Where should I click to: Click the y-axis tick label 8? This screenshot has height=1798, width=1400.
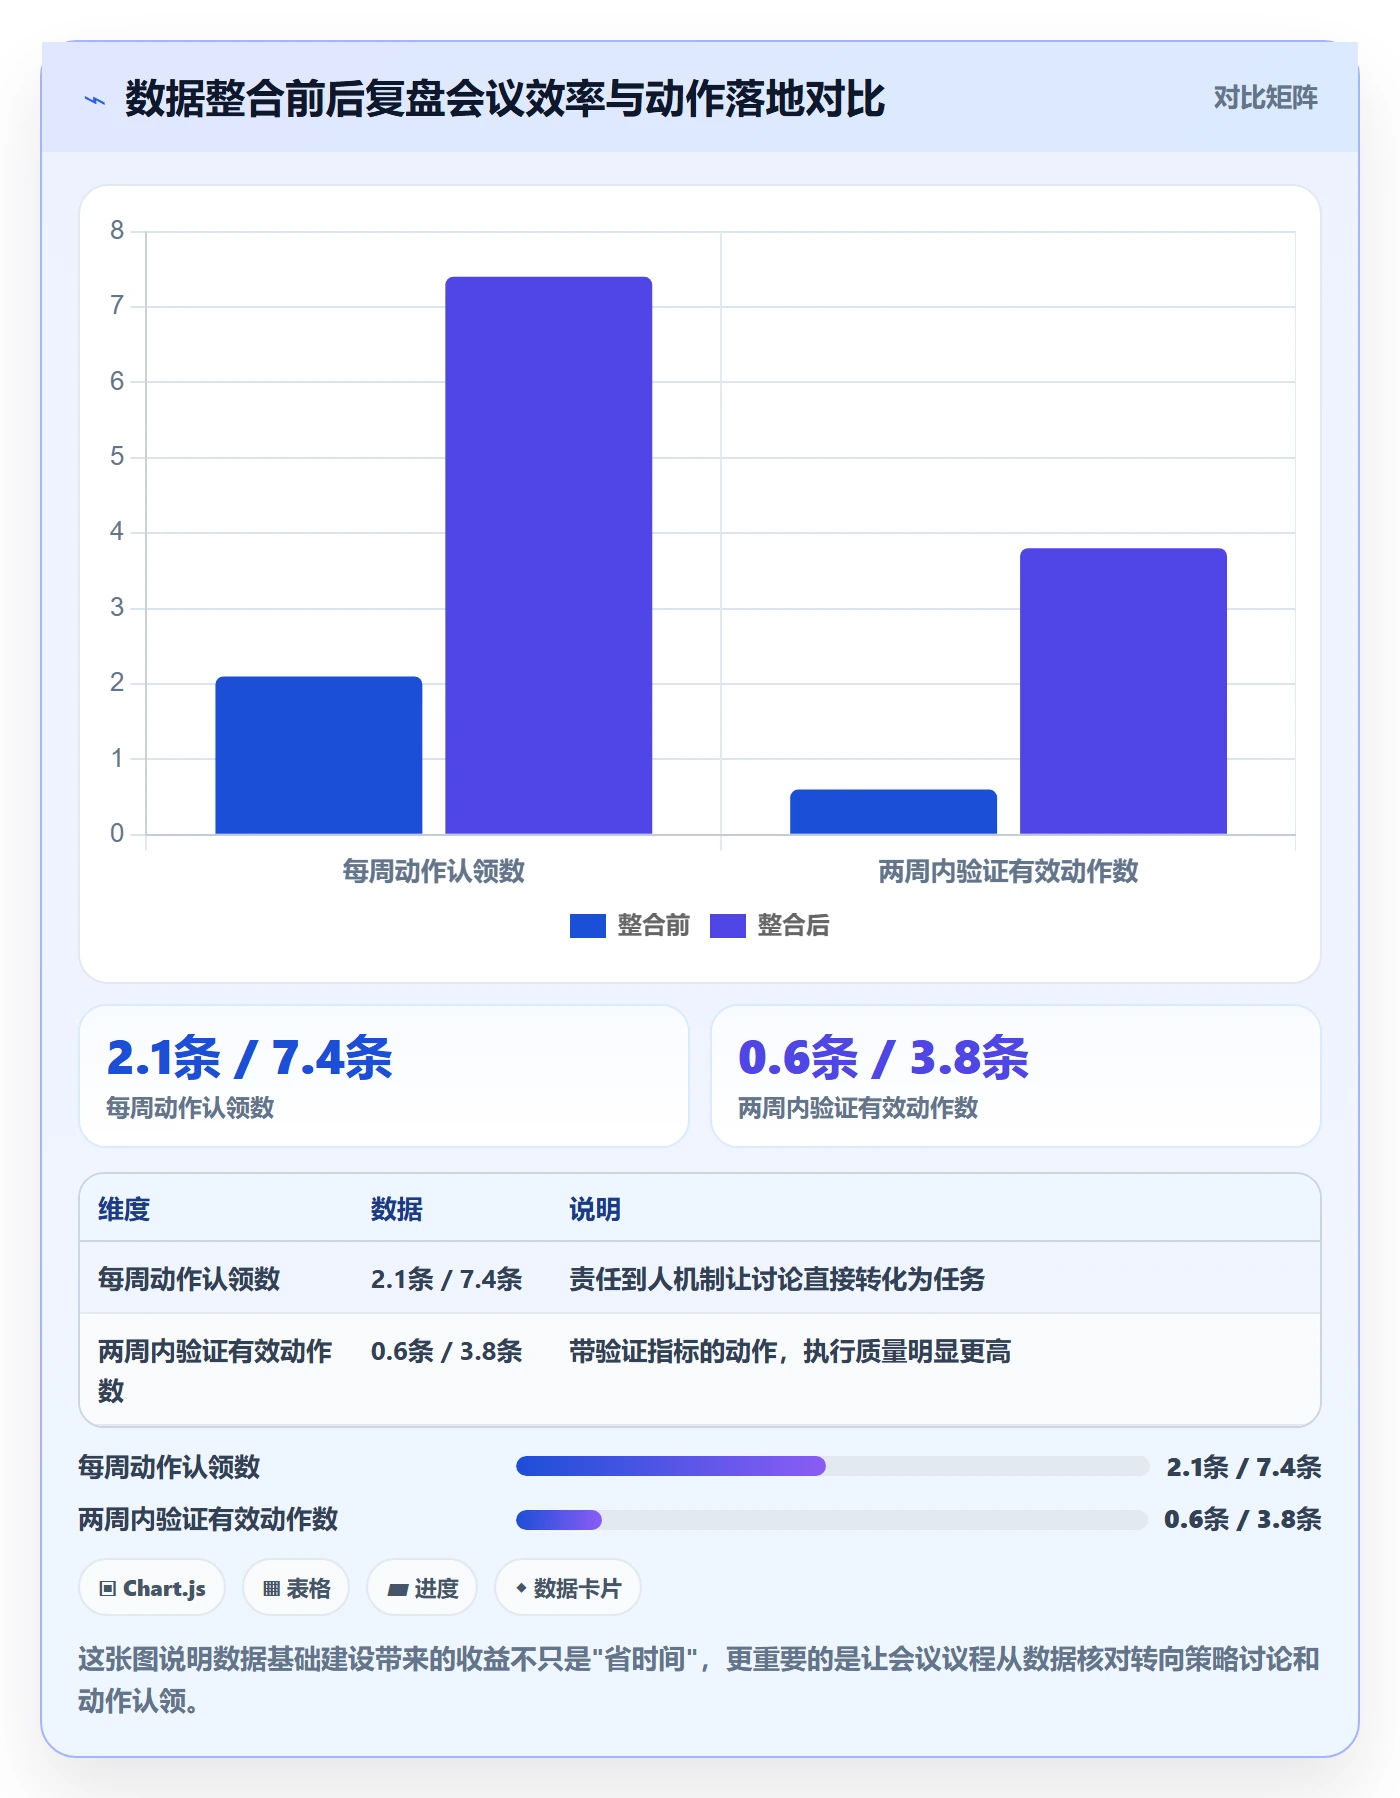pyautogui.click(x=117, y=231)
